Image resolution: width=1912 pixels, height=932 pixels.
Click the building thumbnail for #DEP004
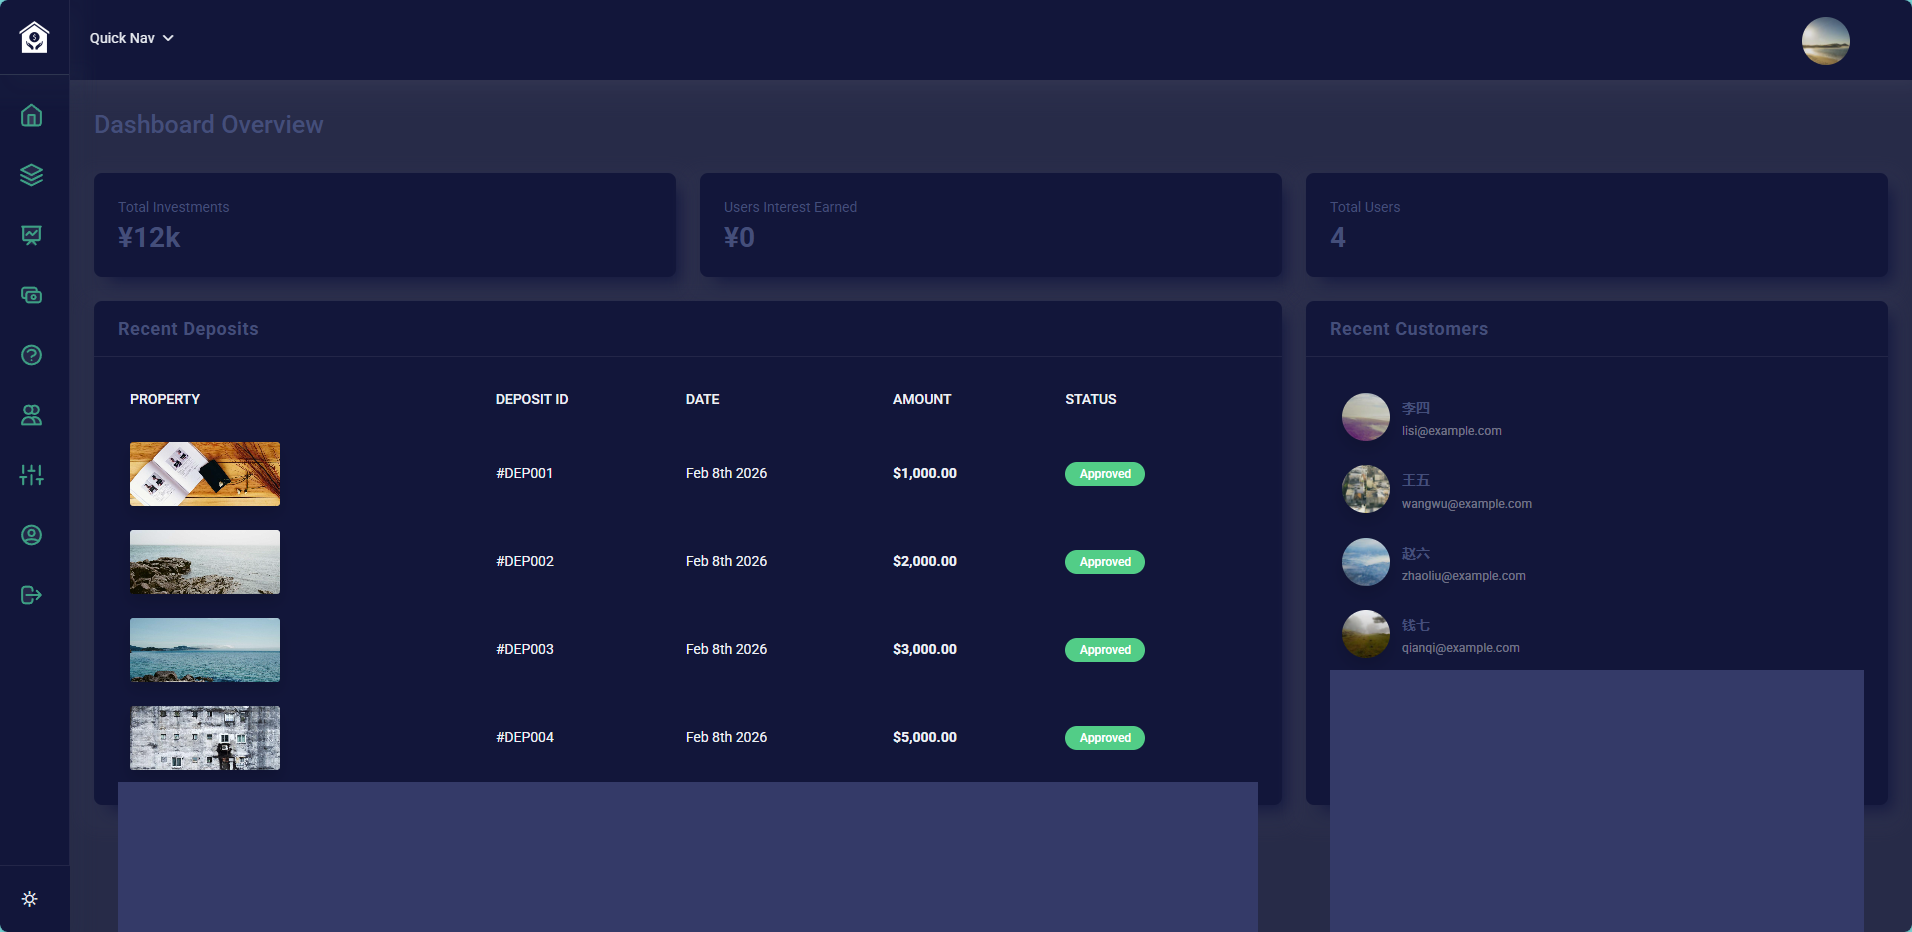click(205, 738)
